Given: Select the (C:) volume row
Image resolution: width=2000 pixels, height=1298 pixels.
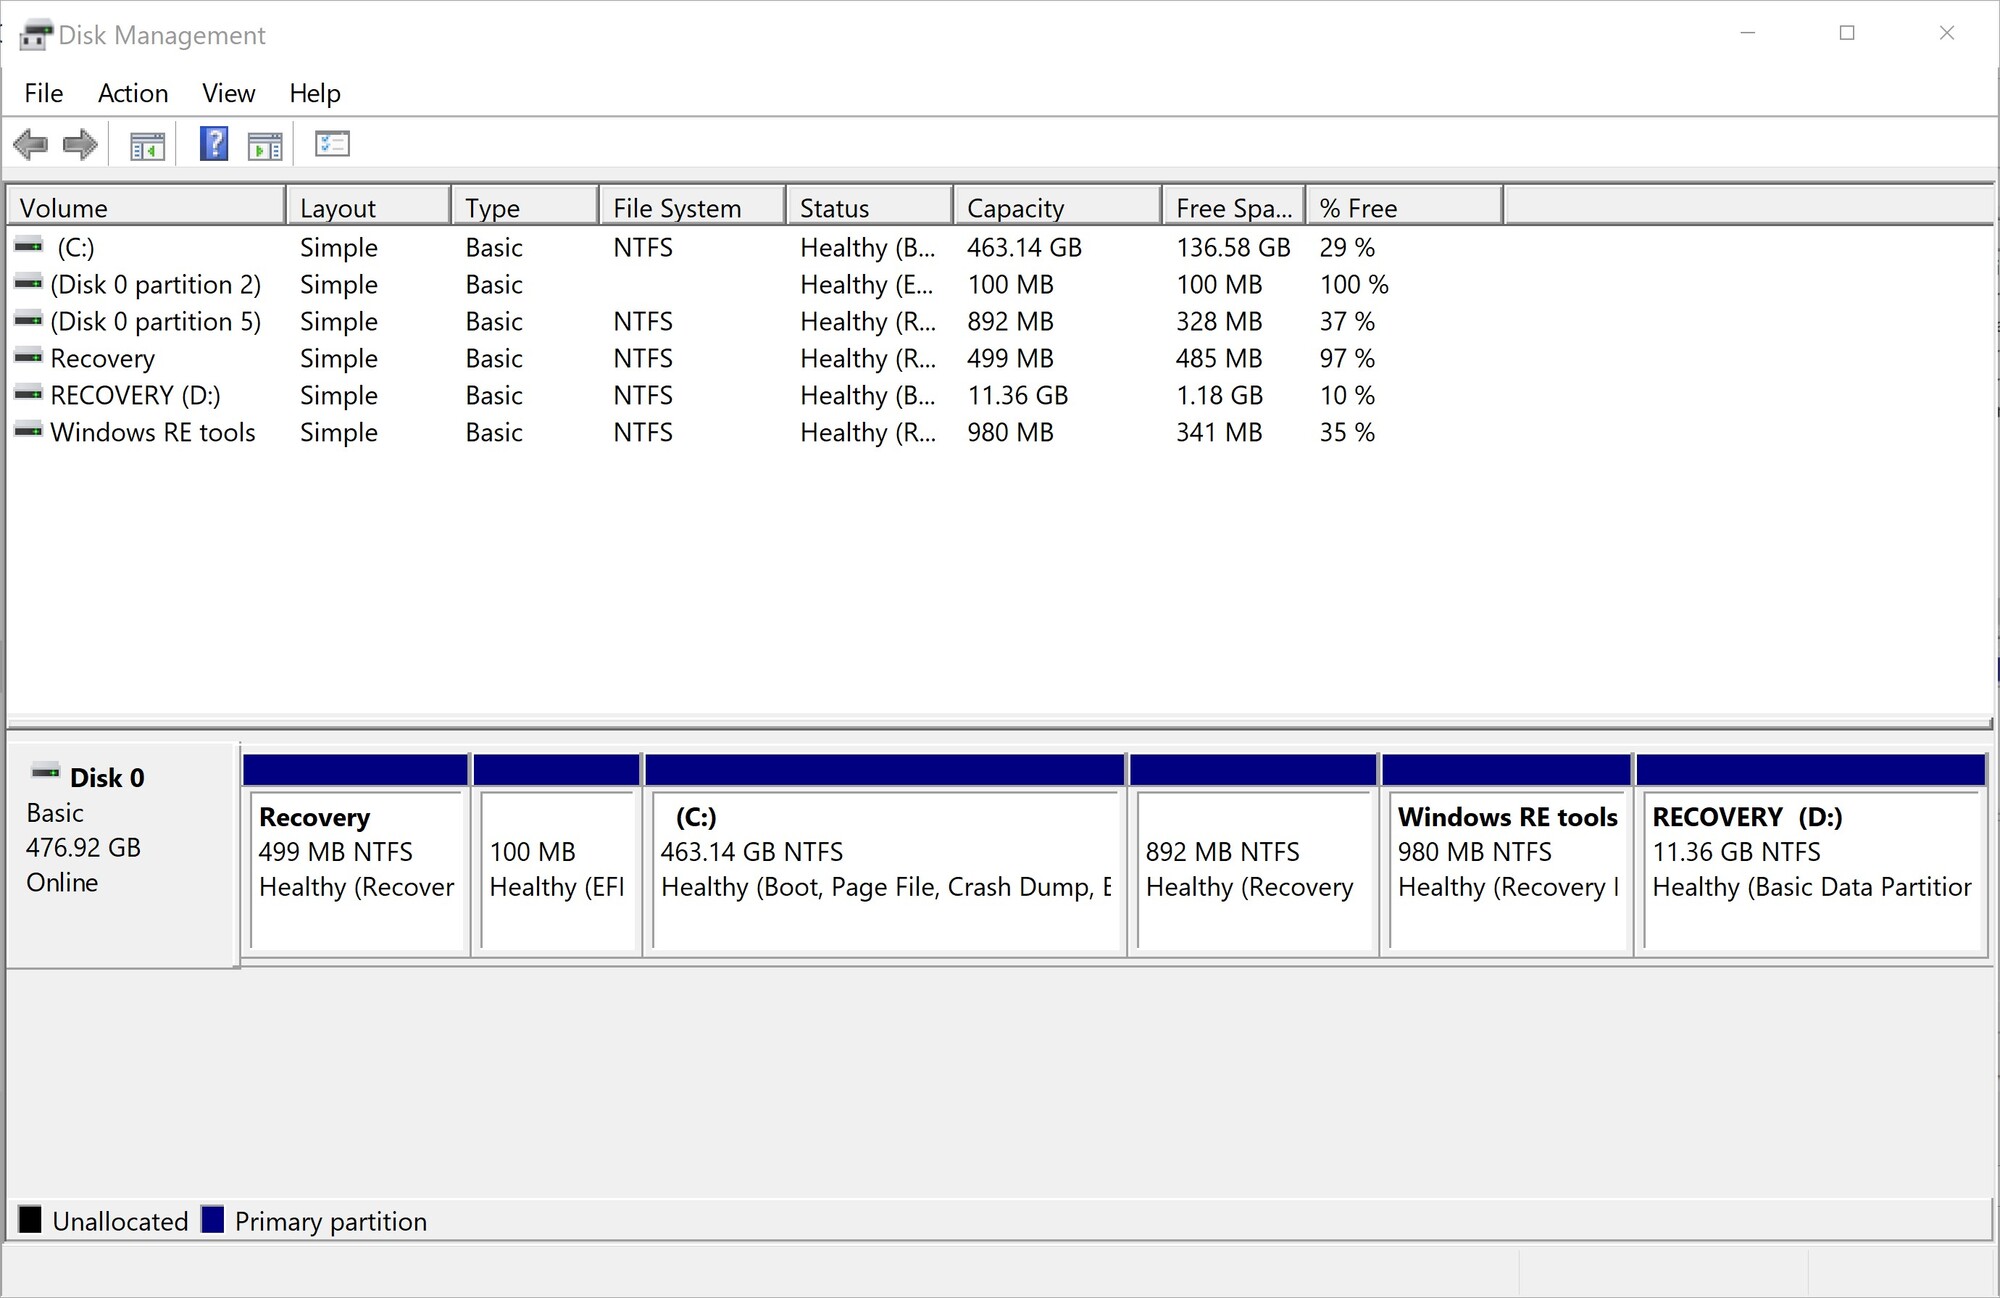Looking at the screenshot, I should [x=76, y=247].
